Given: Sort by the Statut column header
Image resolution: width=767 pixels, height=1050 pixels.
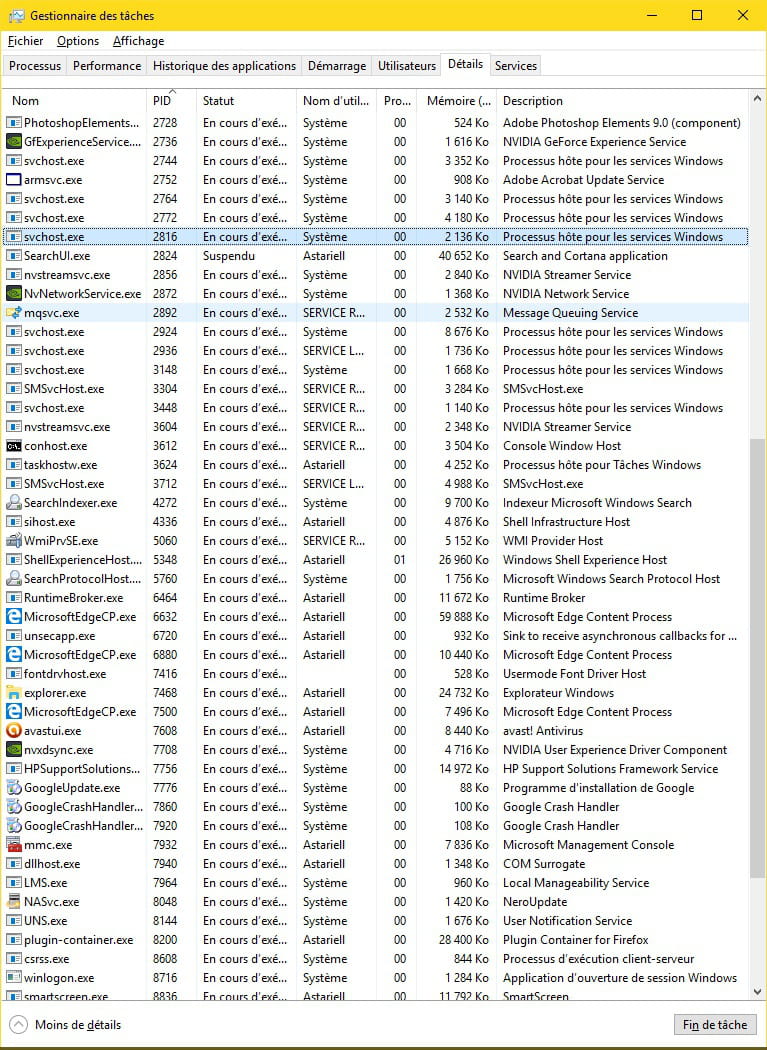Looking at the screenshot, I should tap(246, 101).
